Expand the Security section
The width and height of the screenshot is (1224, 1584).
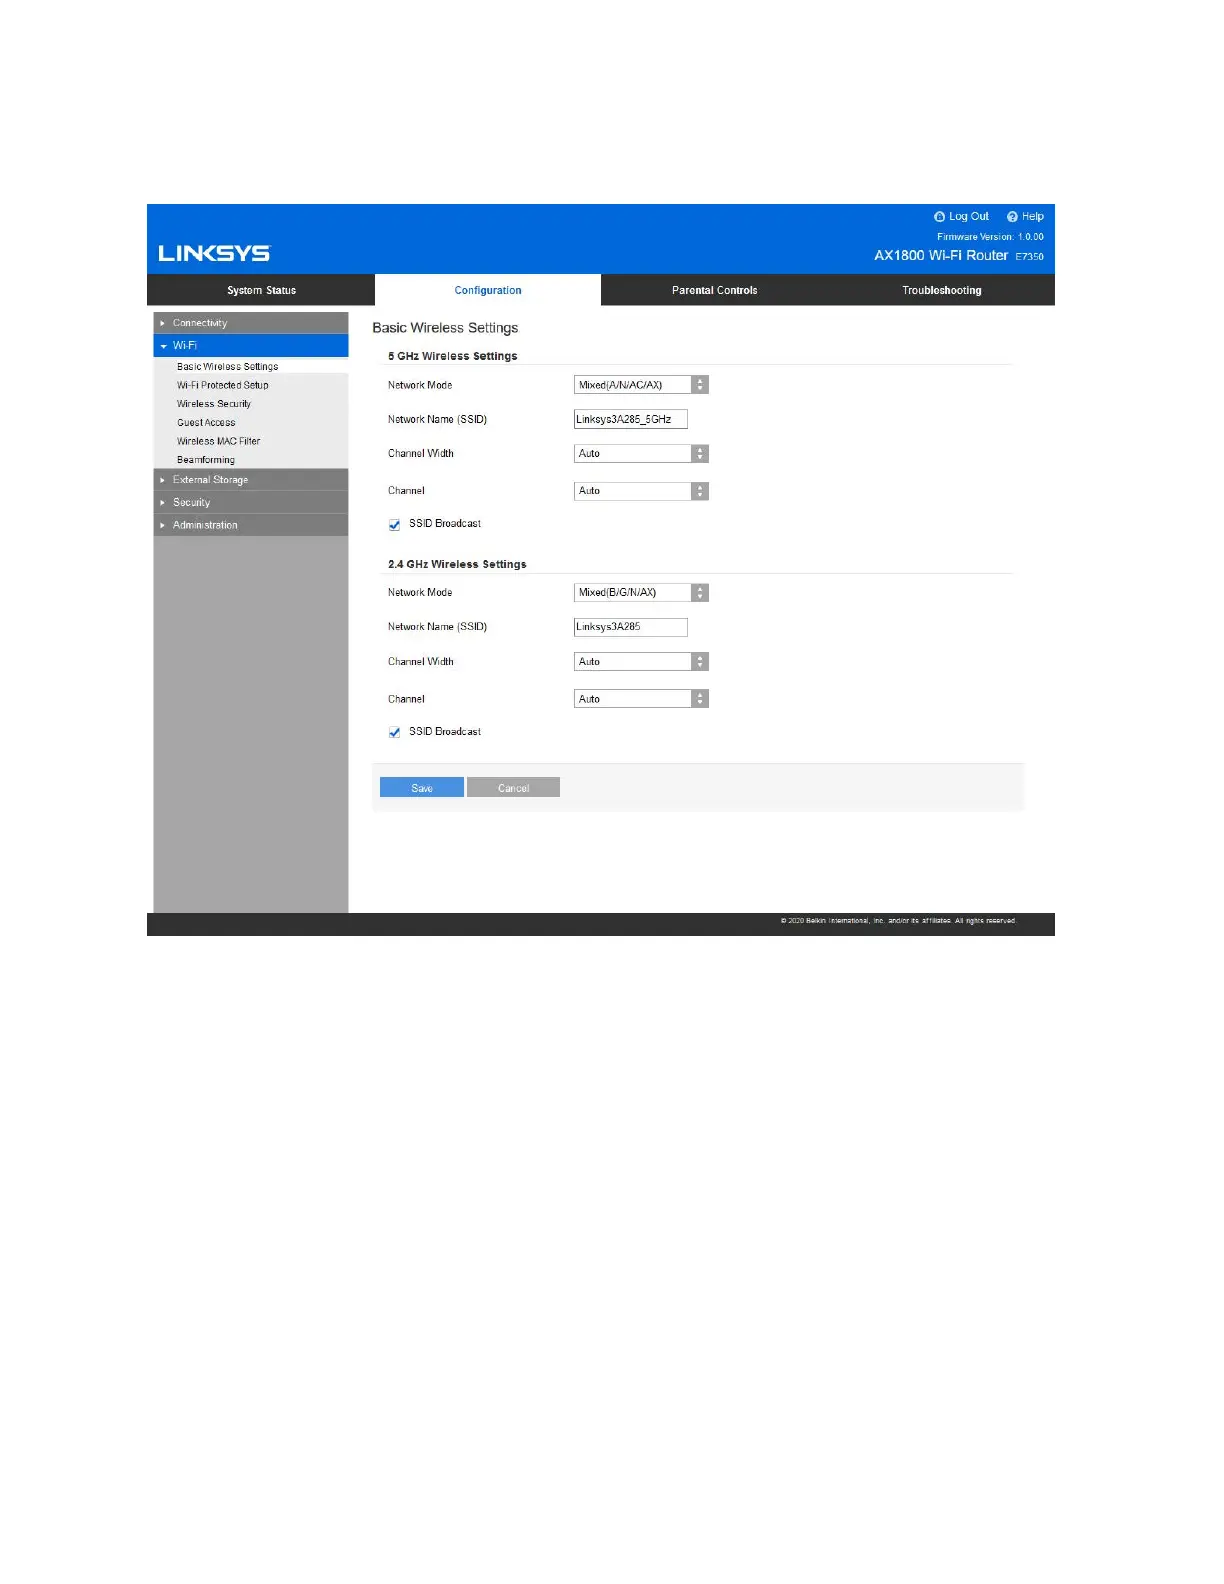pyautogui.click(x=251, y=503)
